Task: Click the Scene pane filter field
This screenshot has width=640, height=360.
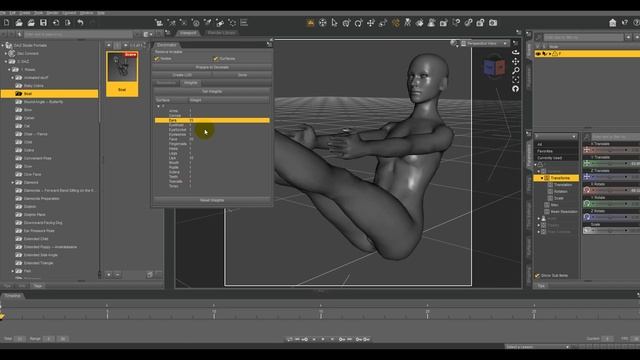Action: (583, 37)
